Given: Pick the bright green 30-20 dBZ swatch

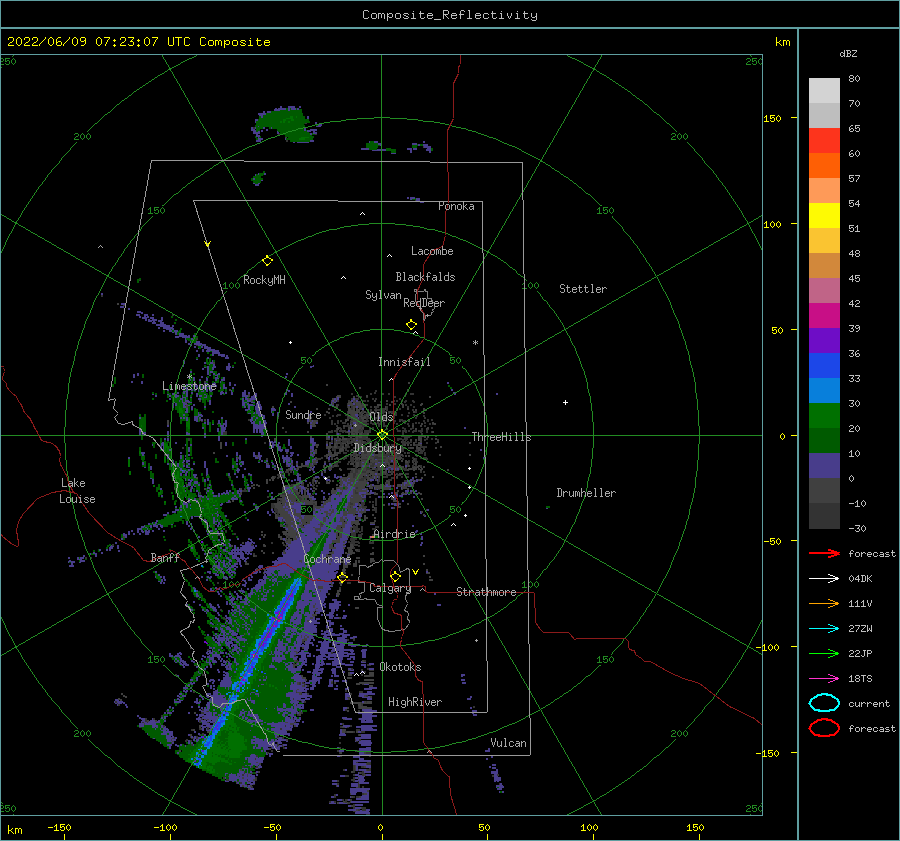Looking at the screenshot, I should (x=824, y=416).
